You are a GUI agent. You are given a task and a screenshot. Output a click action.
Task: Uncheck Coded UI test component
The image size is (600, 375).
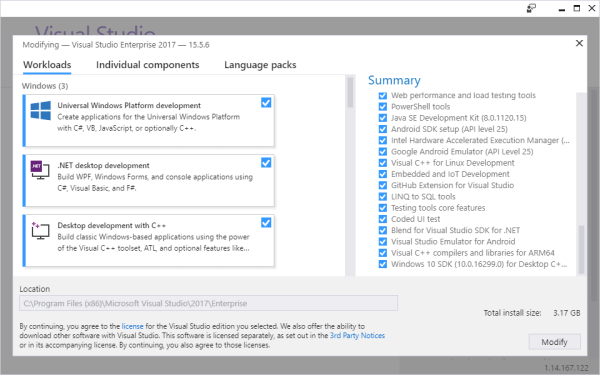pos(383,219)
